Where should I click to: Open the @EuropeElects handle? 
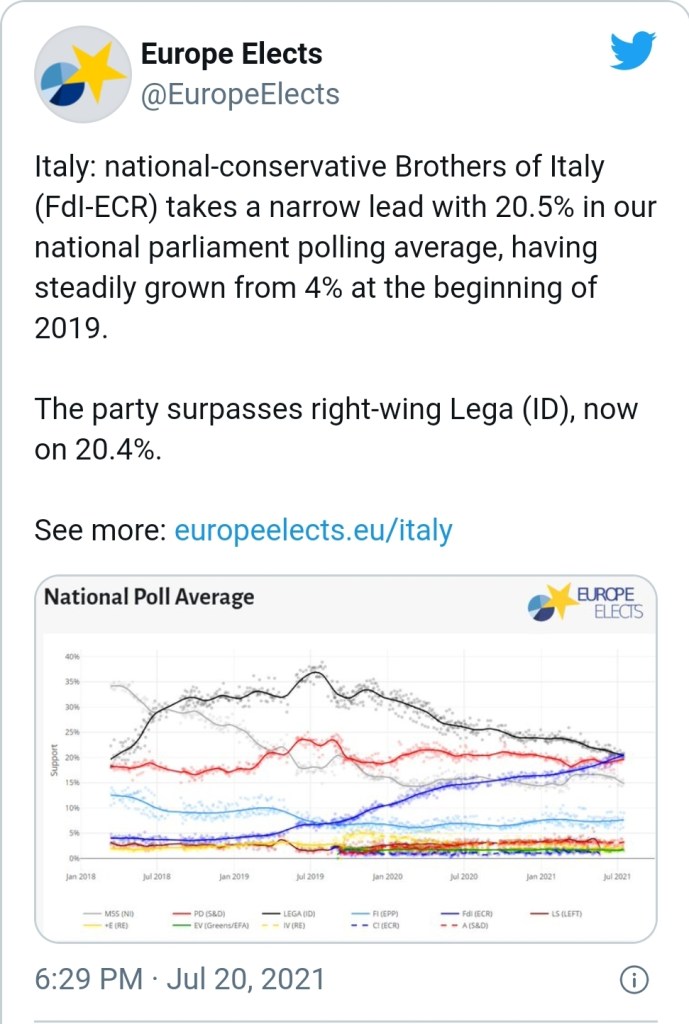point(240,94)
